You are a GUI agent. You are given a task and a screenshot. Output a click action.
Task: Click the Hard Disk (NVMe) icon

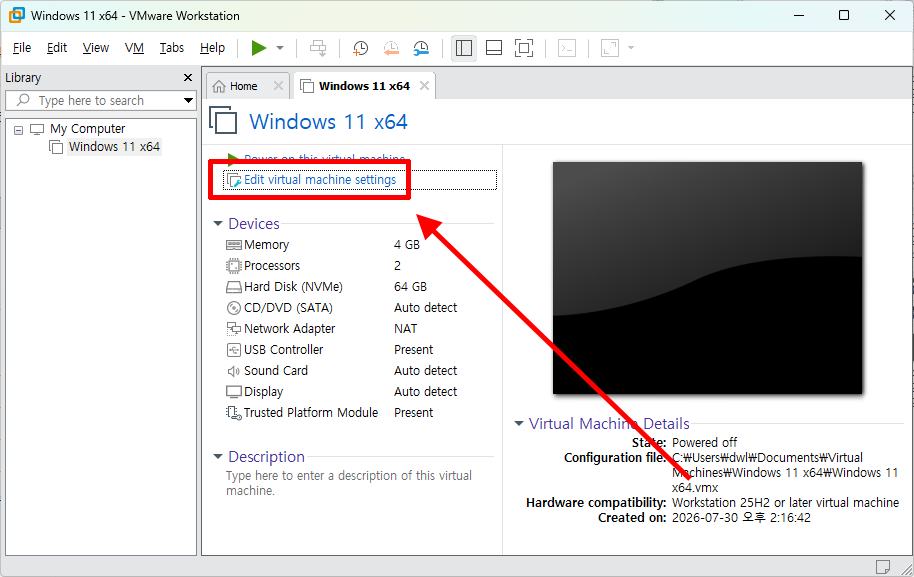point(234,287)
